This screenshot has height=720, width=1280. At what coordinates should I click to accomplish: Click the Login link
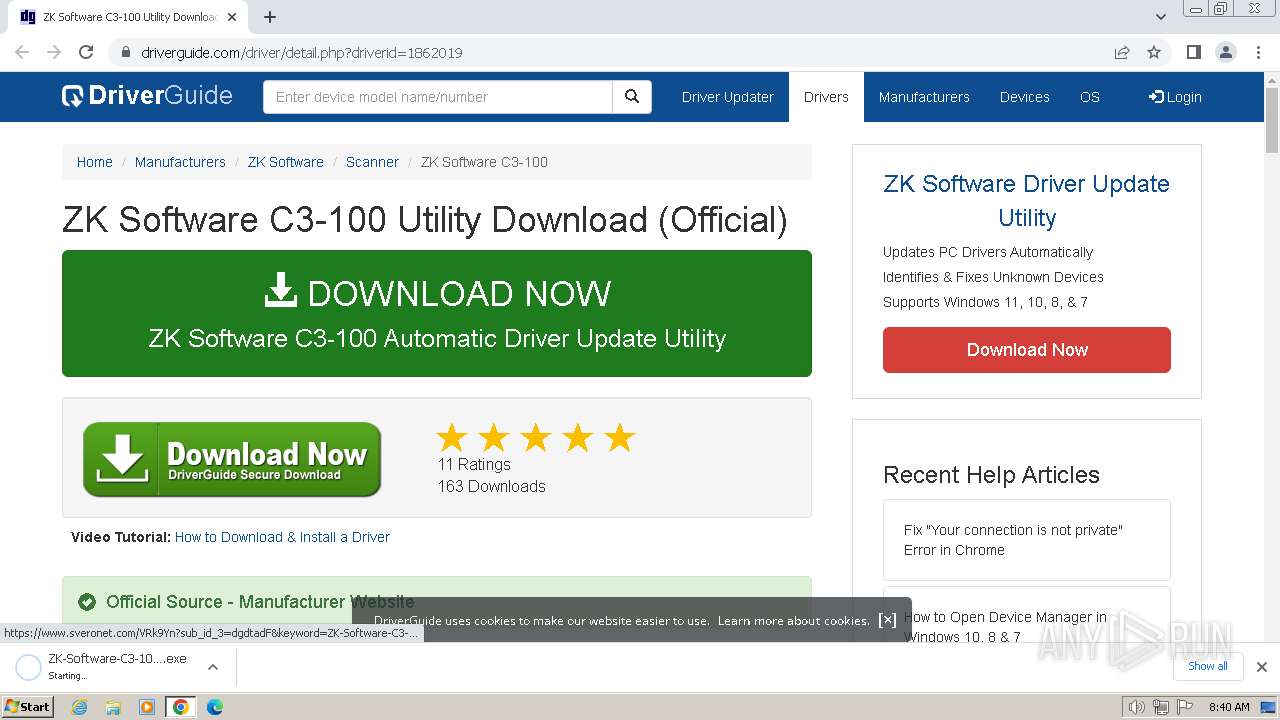click(x=1175, y=97)
